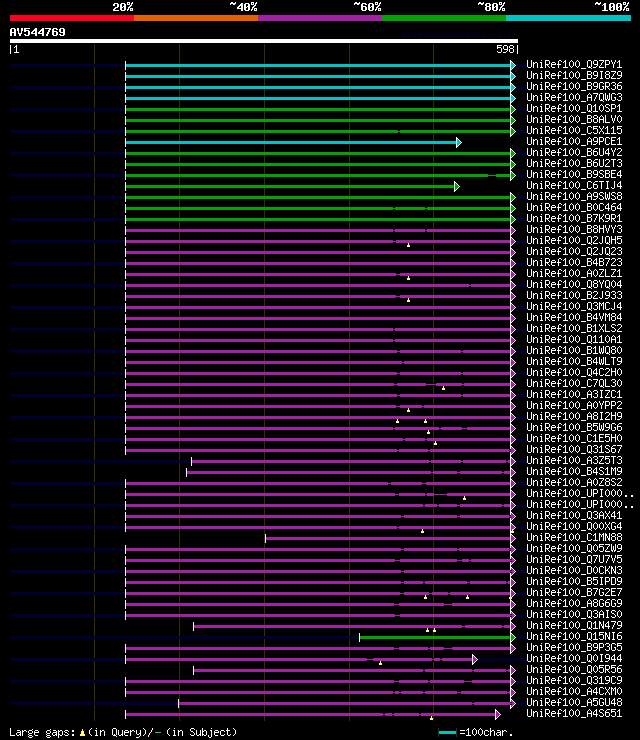Open the UniRef100_Q0OXG4 entry
Screen dimensions: 640x740
click(574, 527)
